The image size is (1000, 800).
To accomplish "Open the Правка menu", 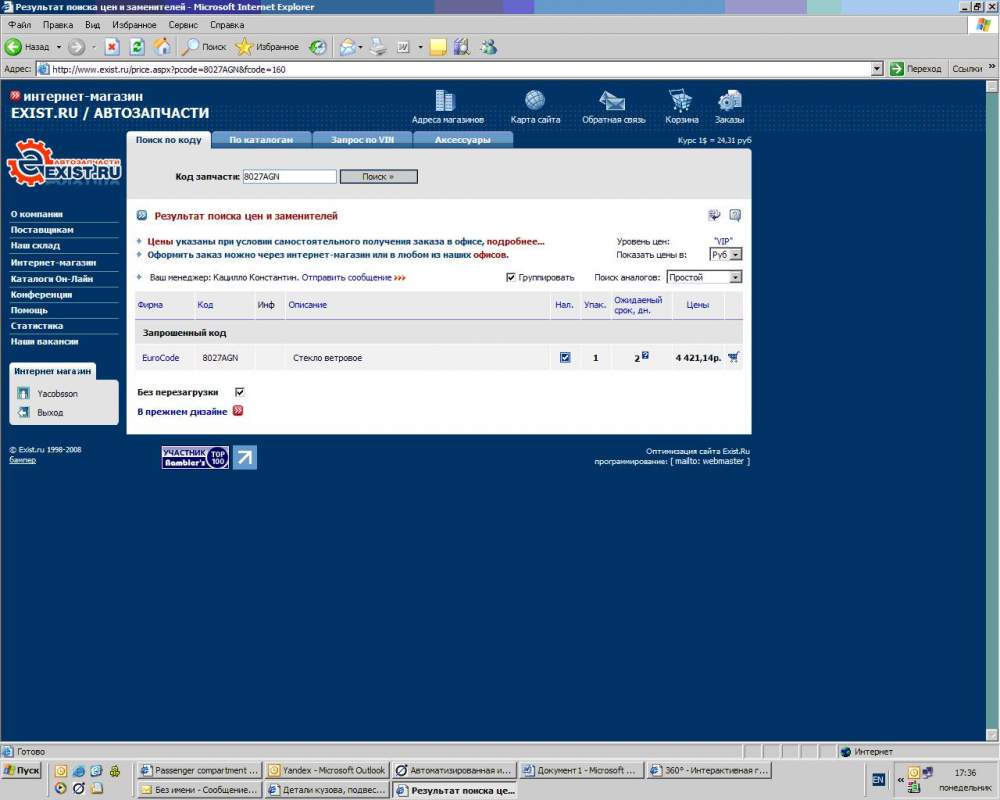I will pyautogui.click(x=57, y=25).
